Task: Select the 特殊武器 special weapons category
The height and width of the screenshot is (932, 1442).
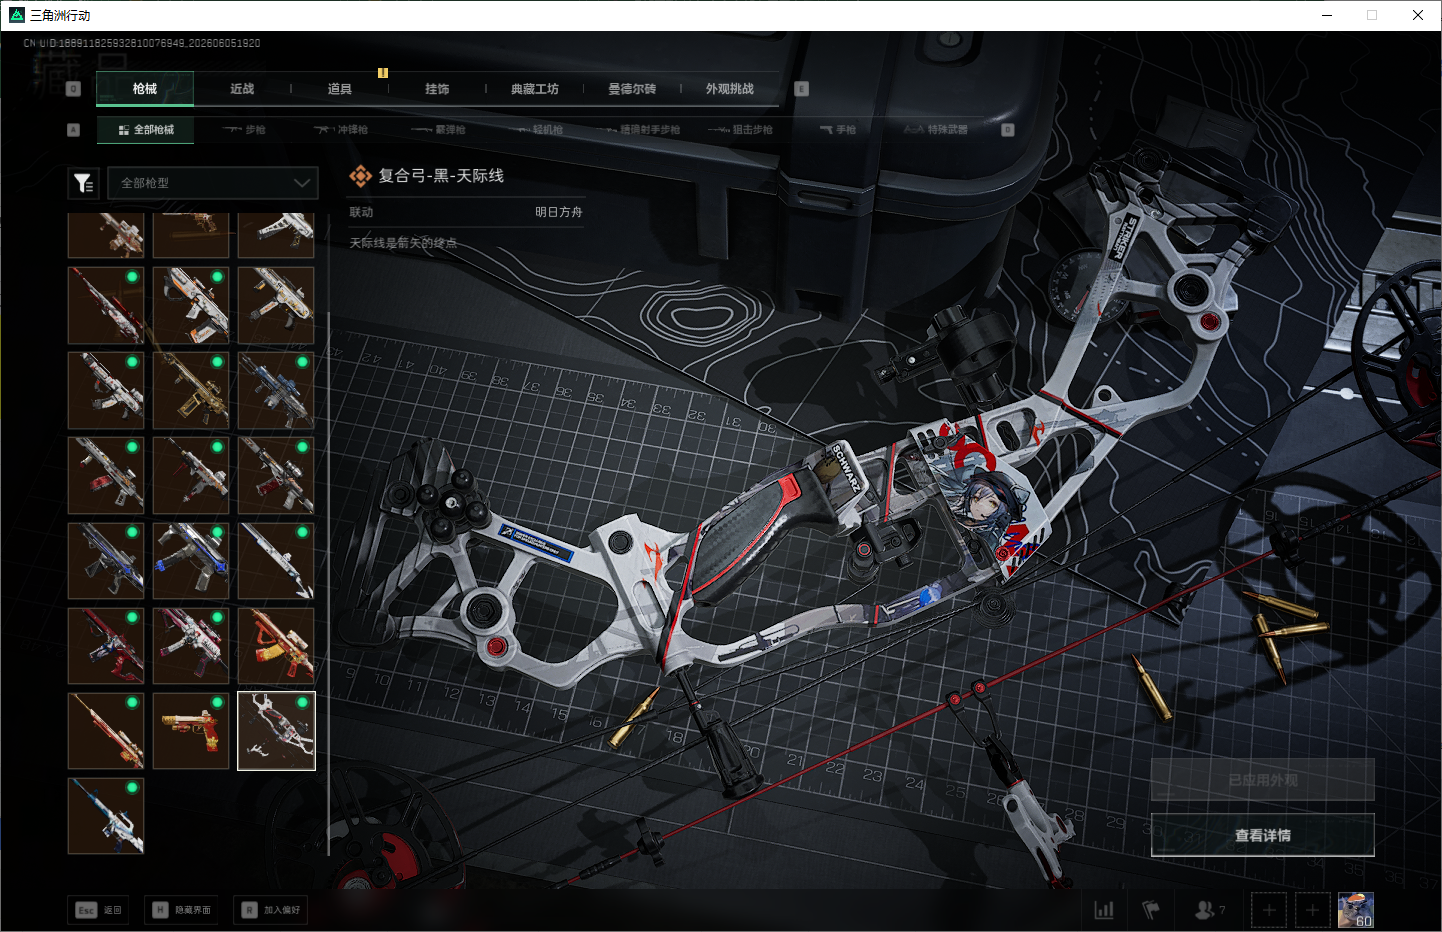Action: 937,130
